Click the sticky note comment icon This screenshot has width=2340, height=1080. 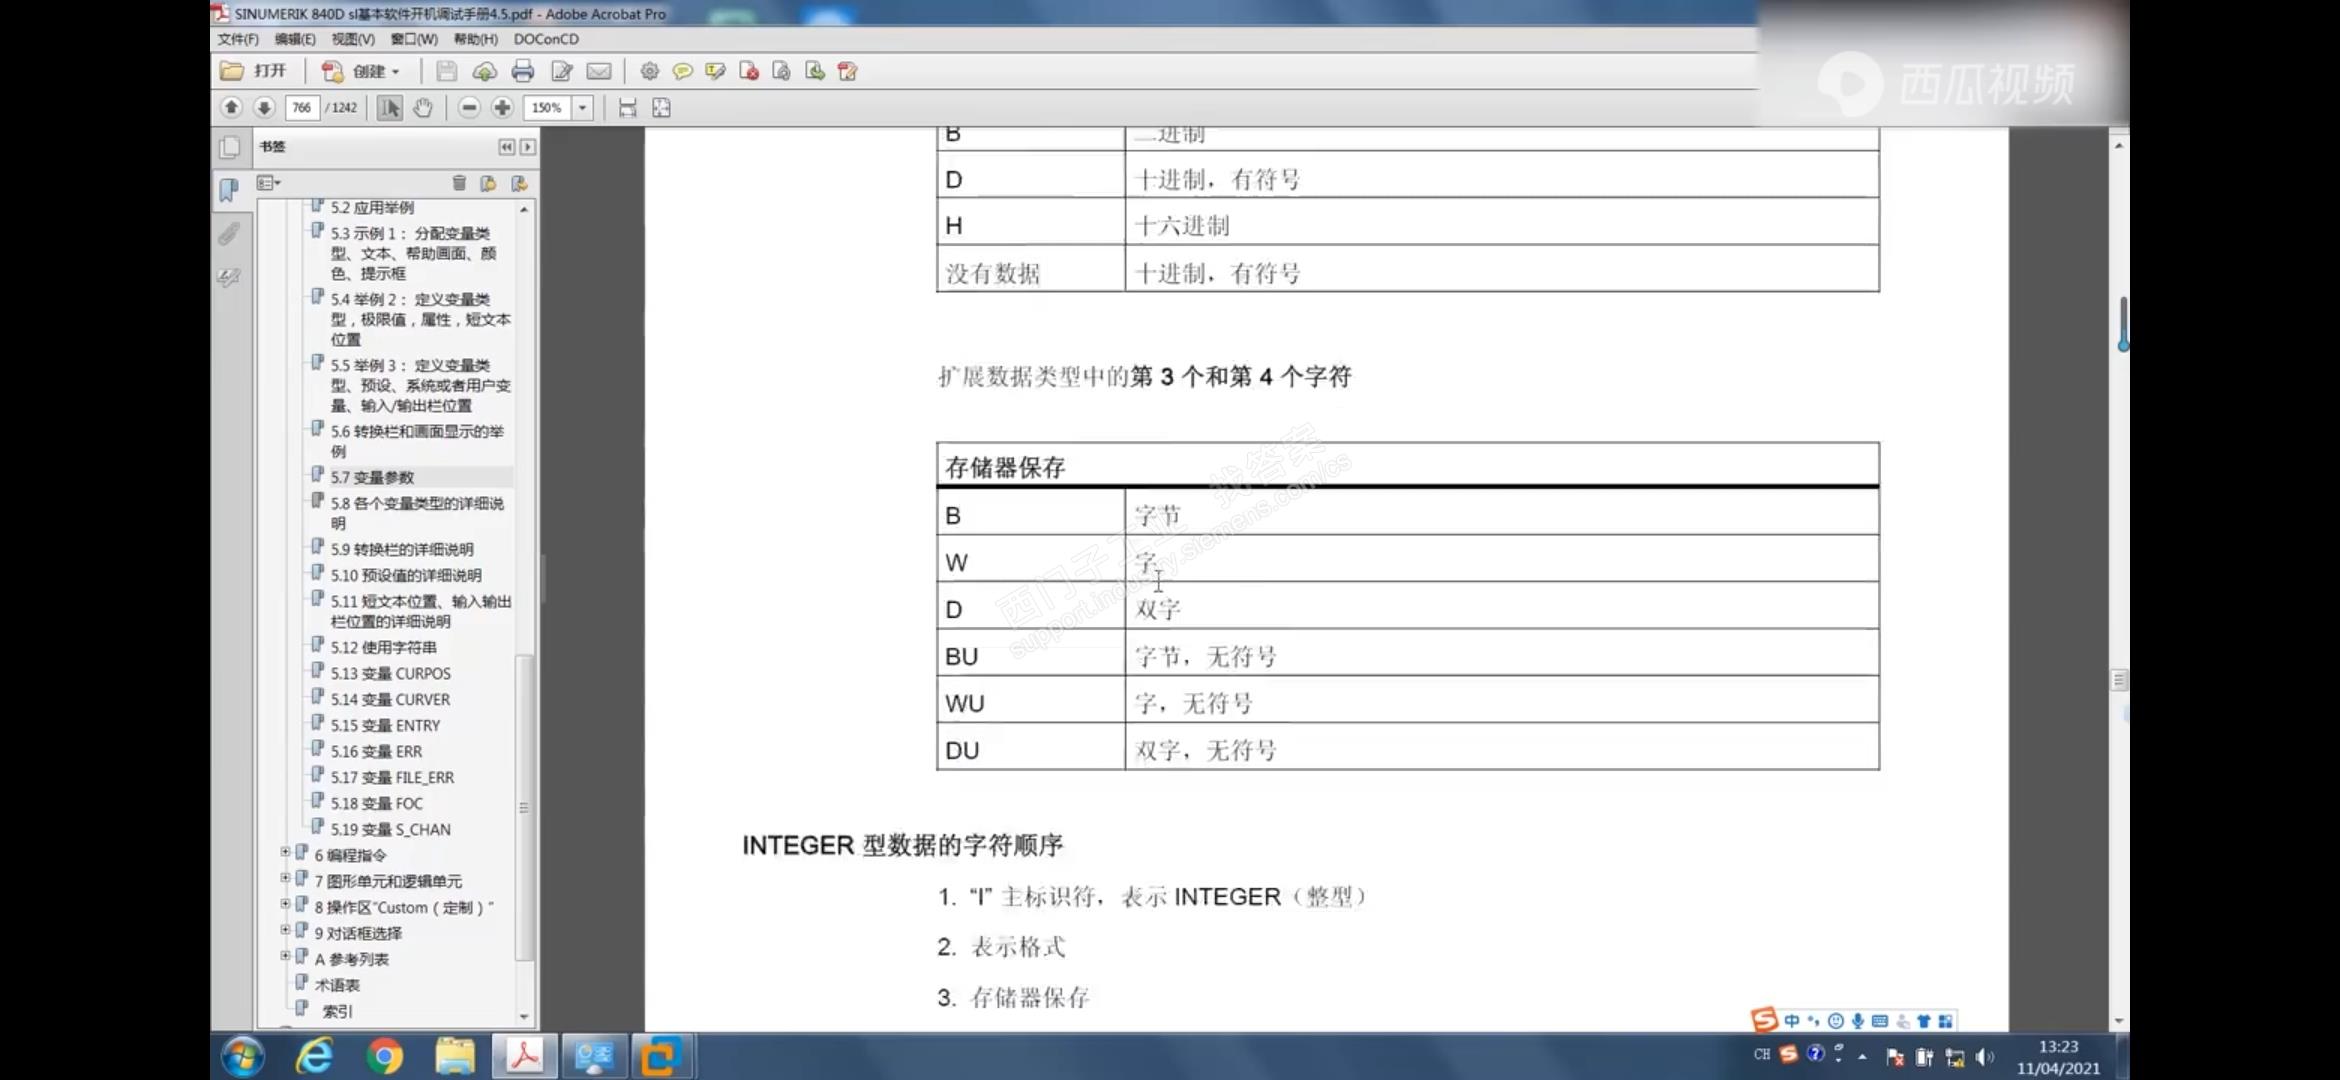682,71
